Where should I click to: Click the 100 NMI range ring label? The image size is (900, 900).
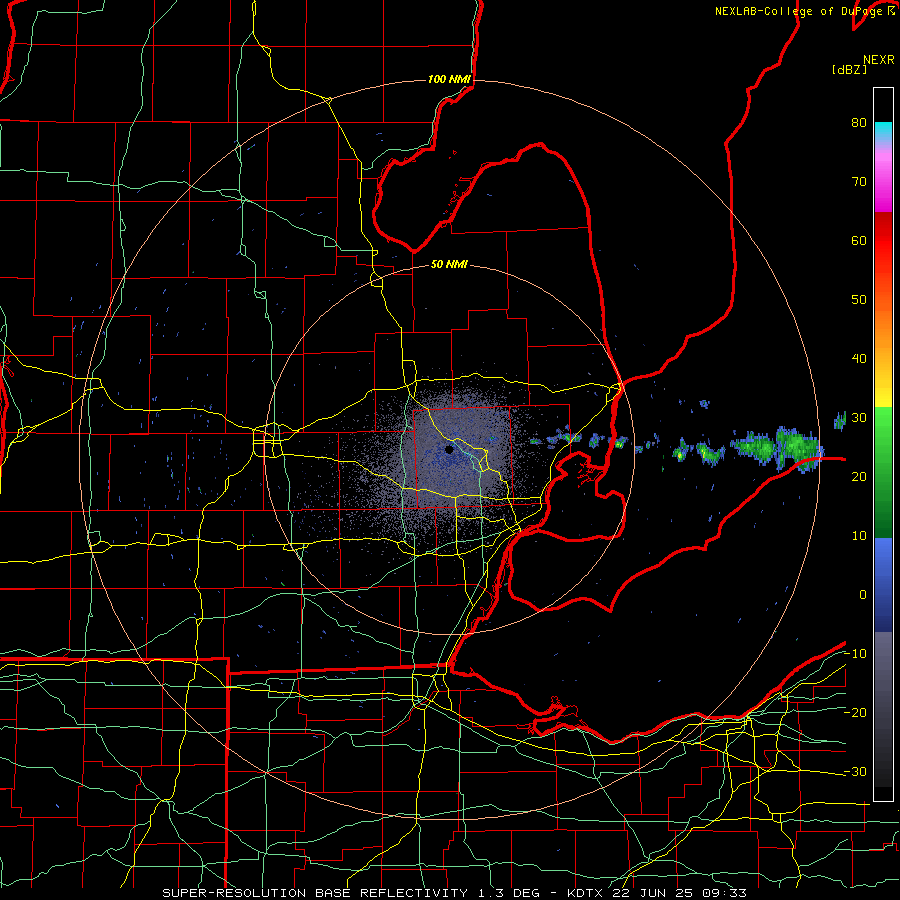pyautogui.click(x=449, y=79)
